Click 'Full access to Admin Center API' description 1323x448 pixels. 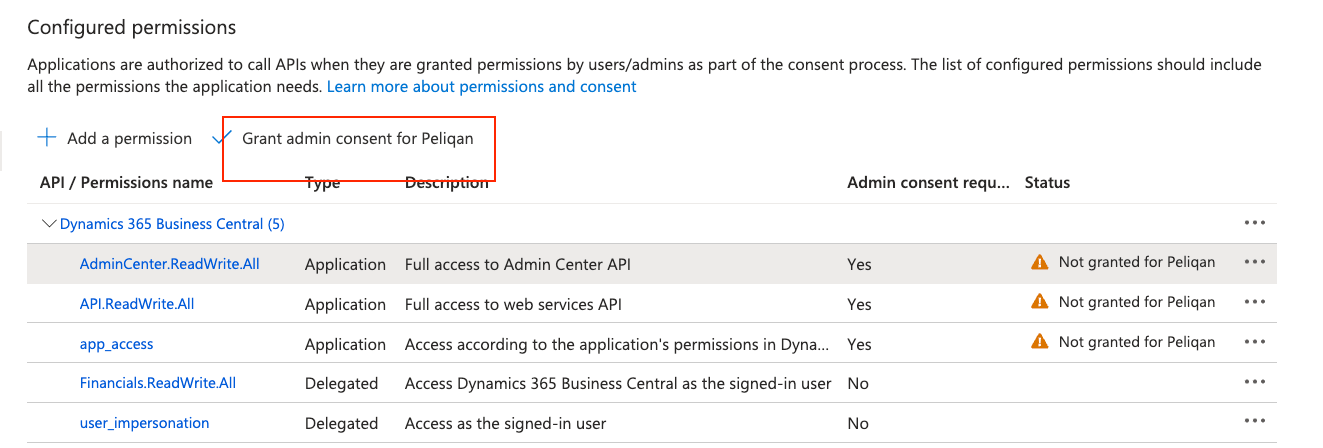tap(518, 265)
